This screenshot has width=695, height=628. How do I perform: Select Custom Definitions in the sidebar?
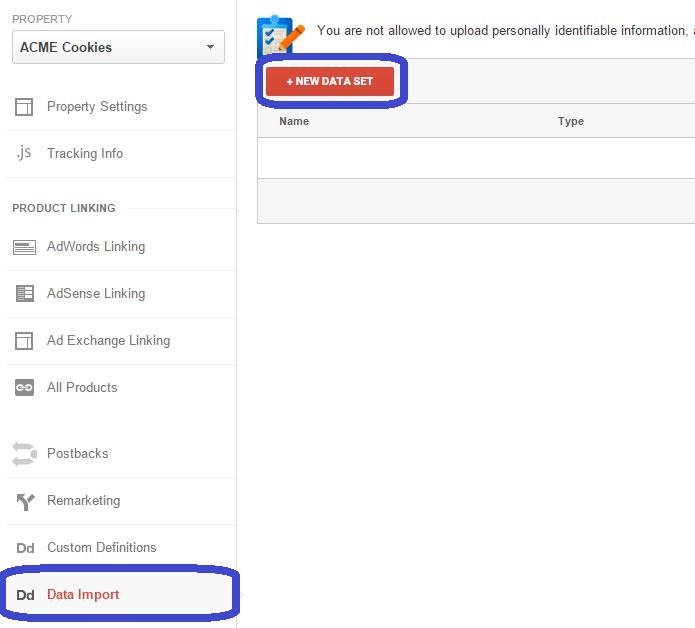(x=102, y=548)
